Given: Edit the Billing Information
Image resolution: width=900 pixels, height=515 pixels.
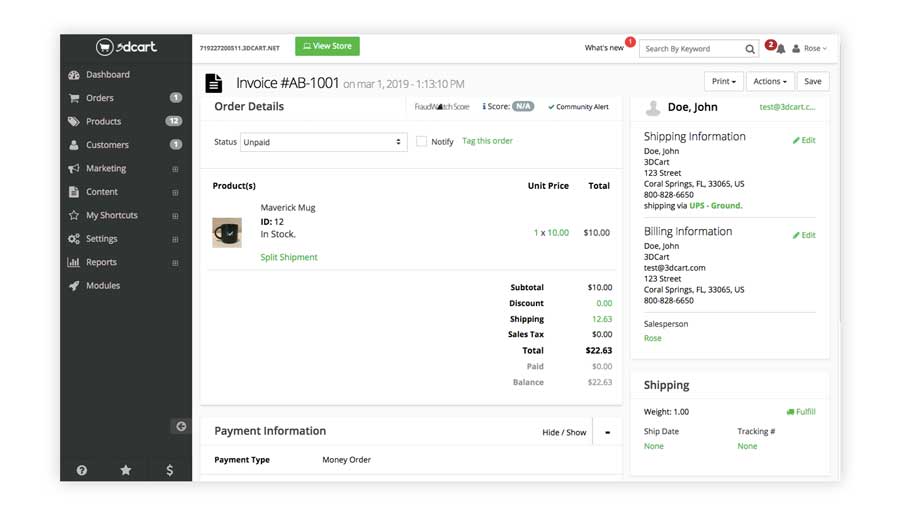Looking at the screenshot, I should 804,235.
